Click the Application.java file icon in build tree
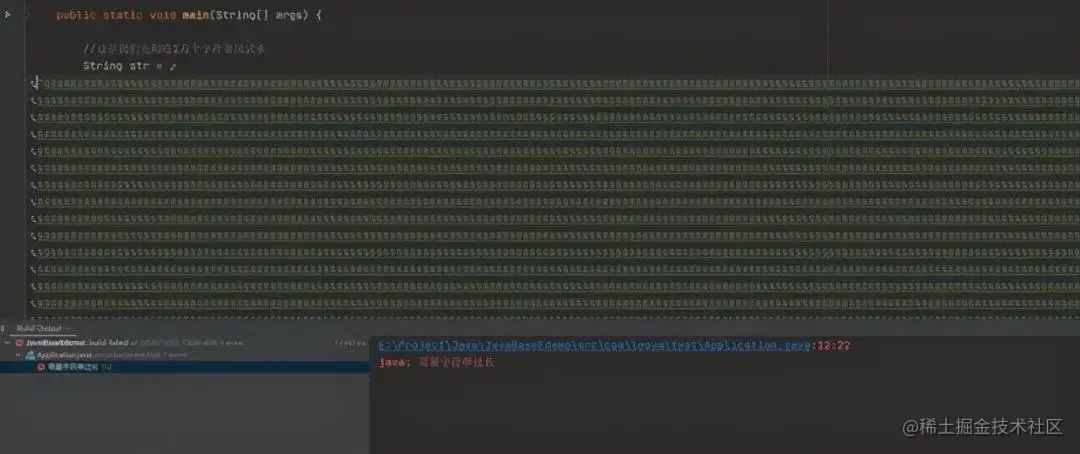The width and height of the screenshot is (1080, 454). click(30, 355)
